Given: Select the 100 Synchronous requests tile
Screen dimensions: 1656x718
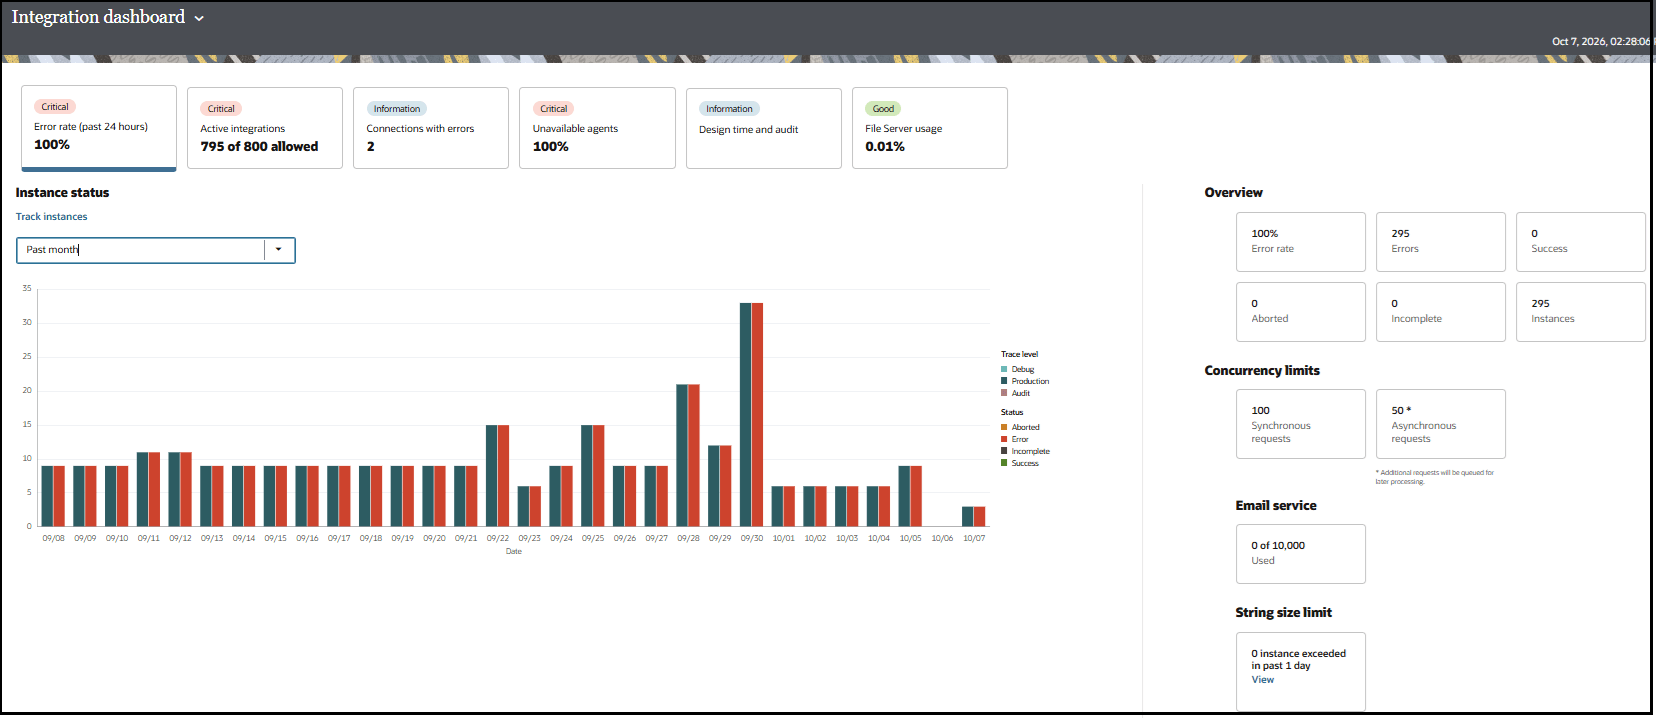Looking at the screenshot, I should tap(1301, 424).
